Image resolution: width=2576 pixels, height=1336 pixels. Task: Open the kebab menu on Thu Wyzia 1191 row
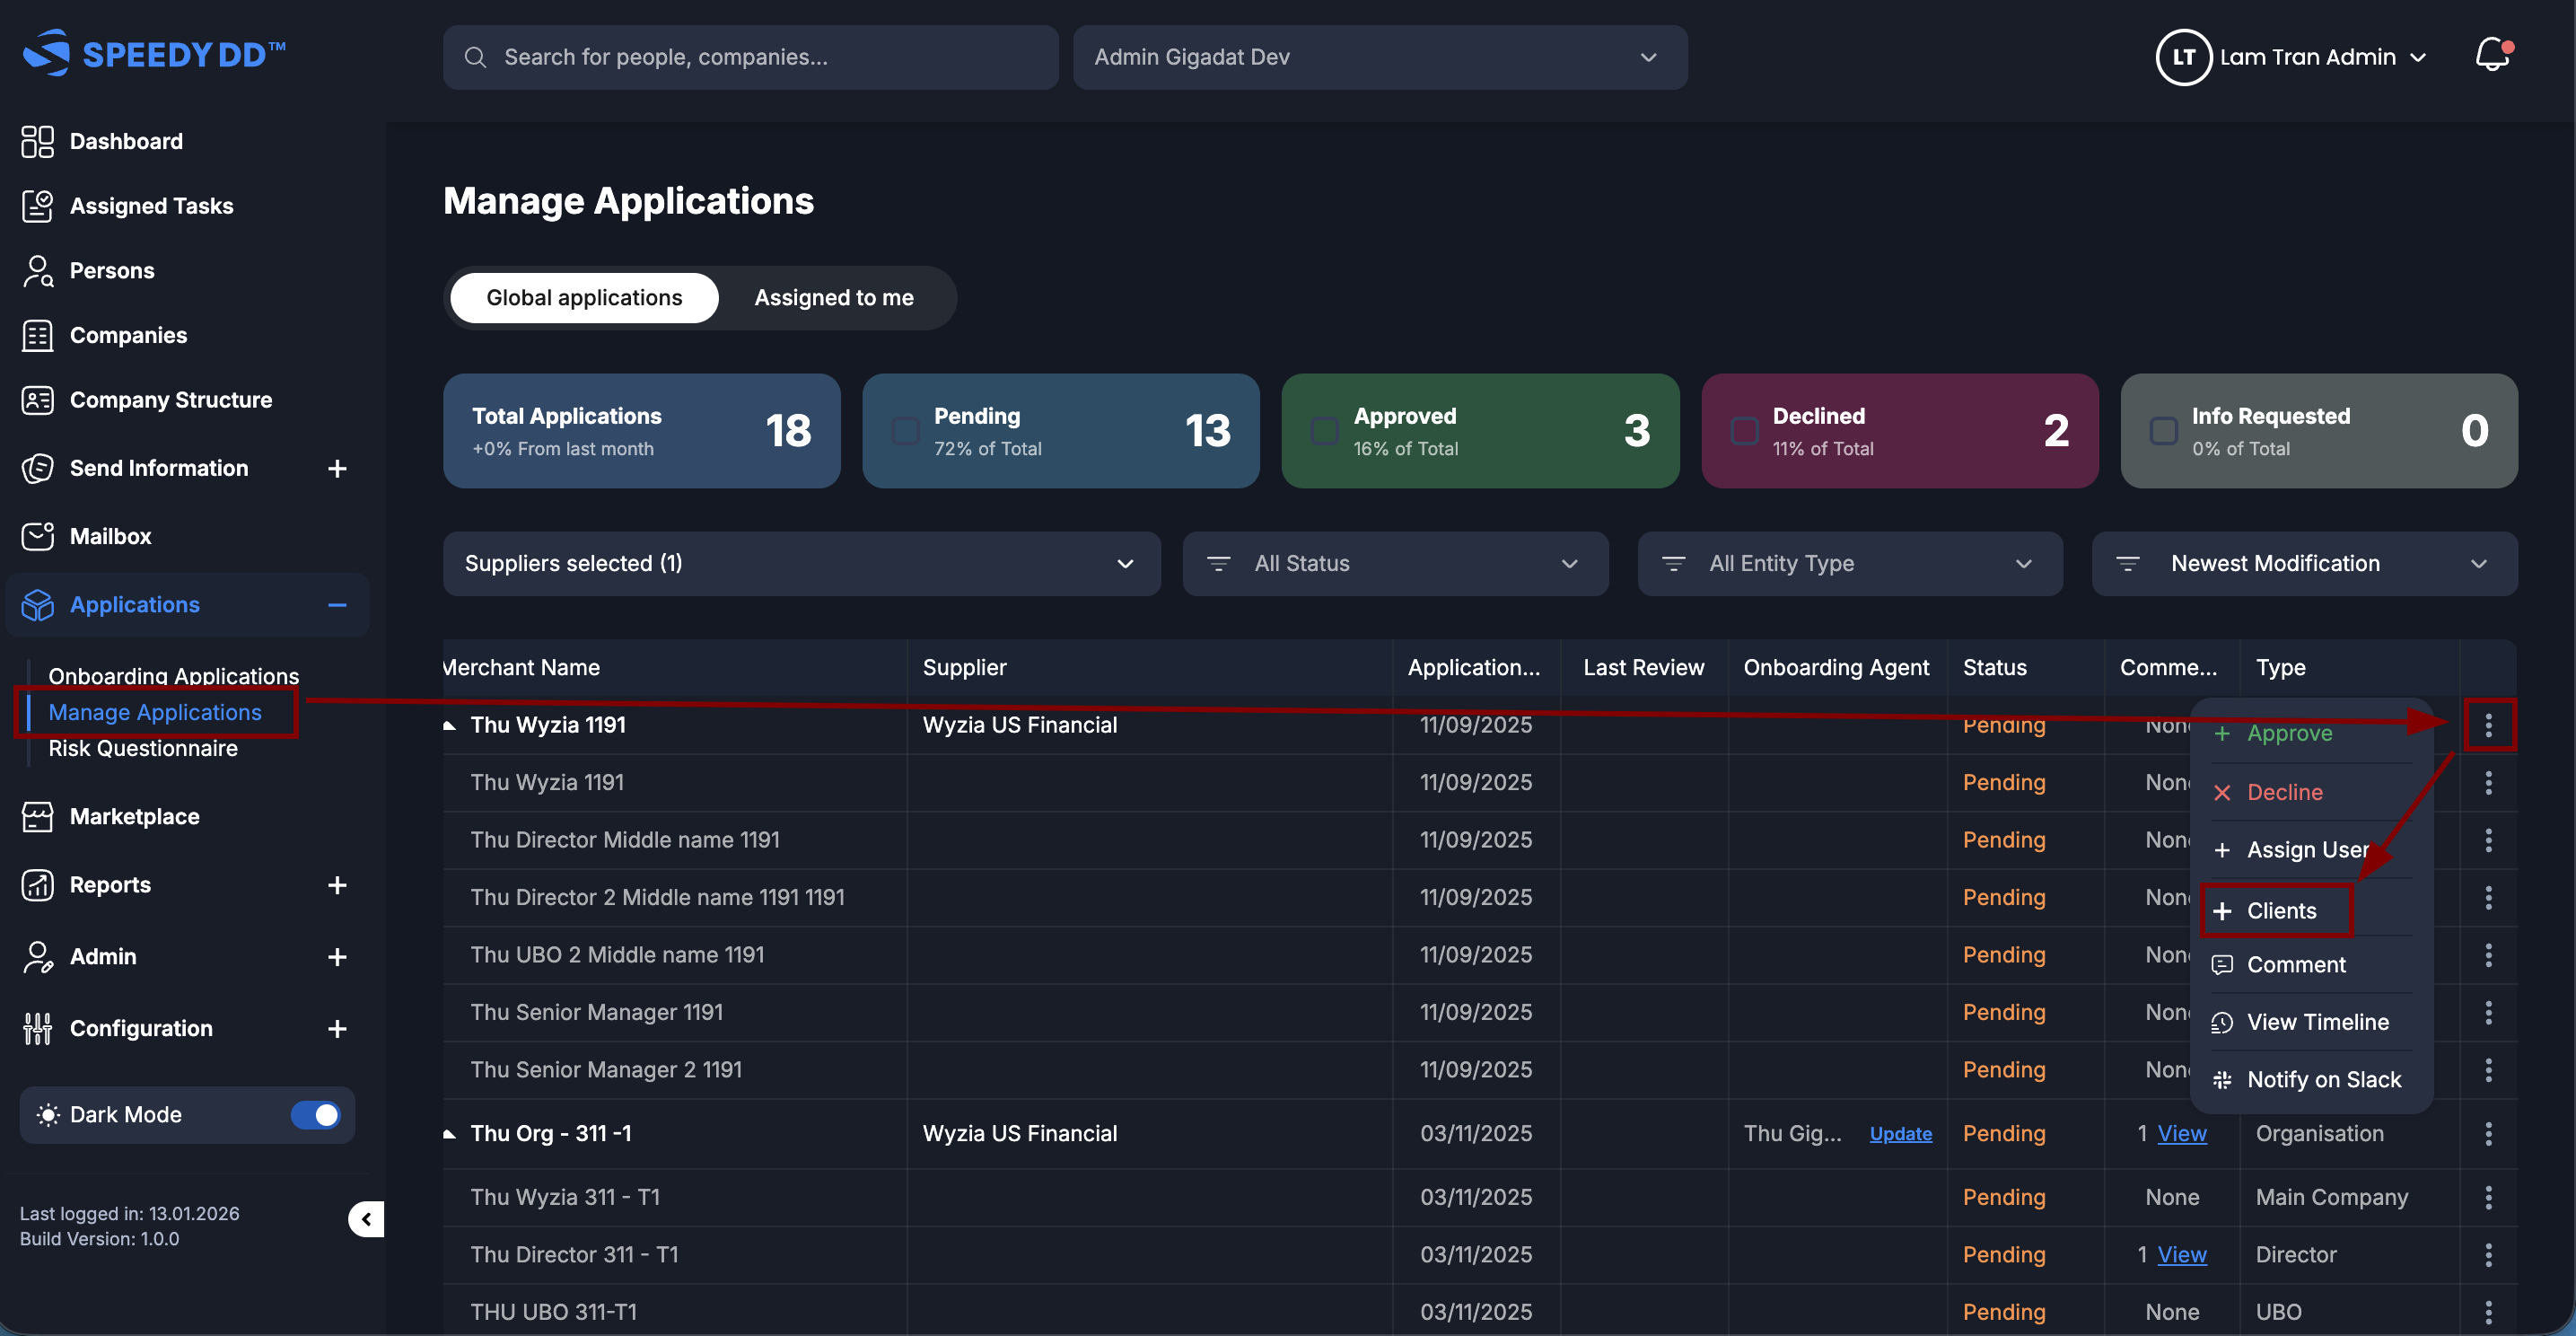coord(2489,725)
